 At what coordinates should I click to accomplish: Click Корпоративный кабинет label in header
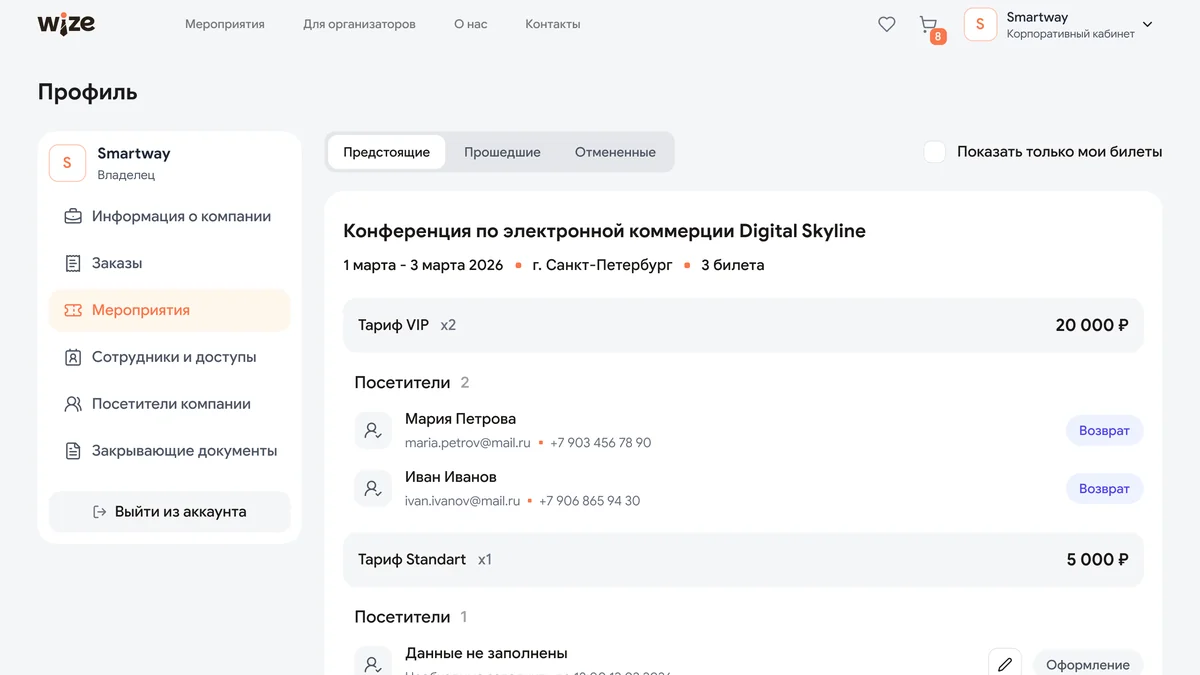click(1070, 34)
